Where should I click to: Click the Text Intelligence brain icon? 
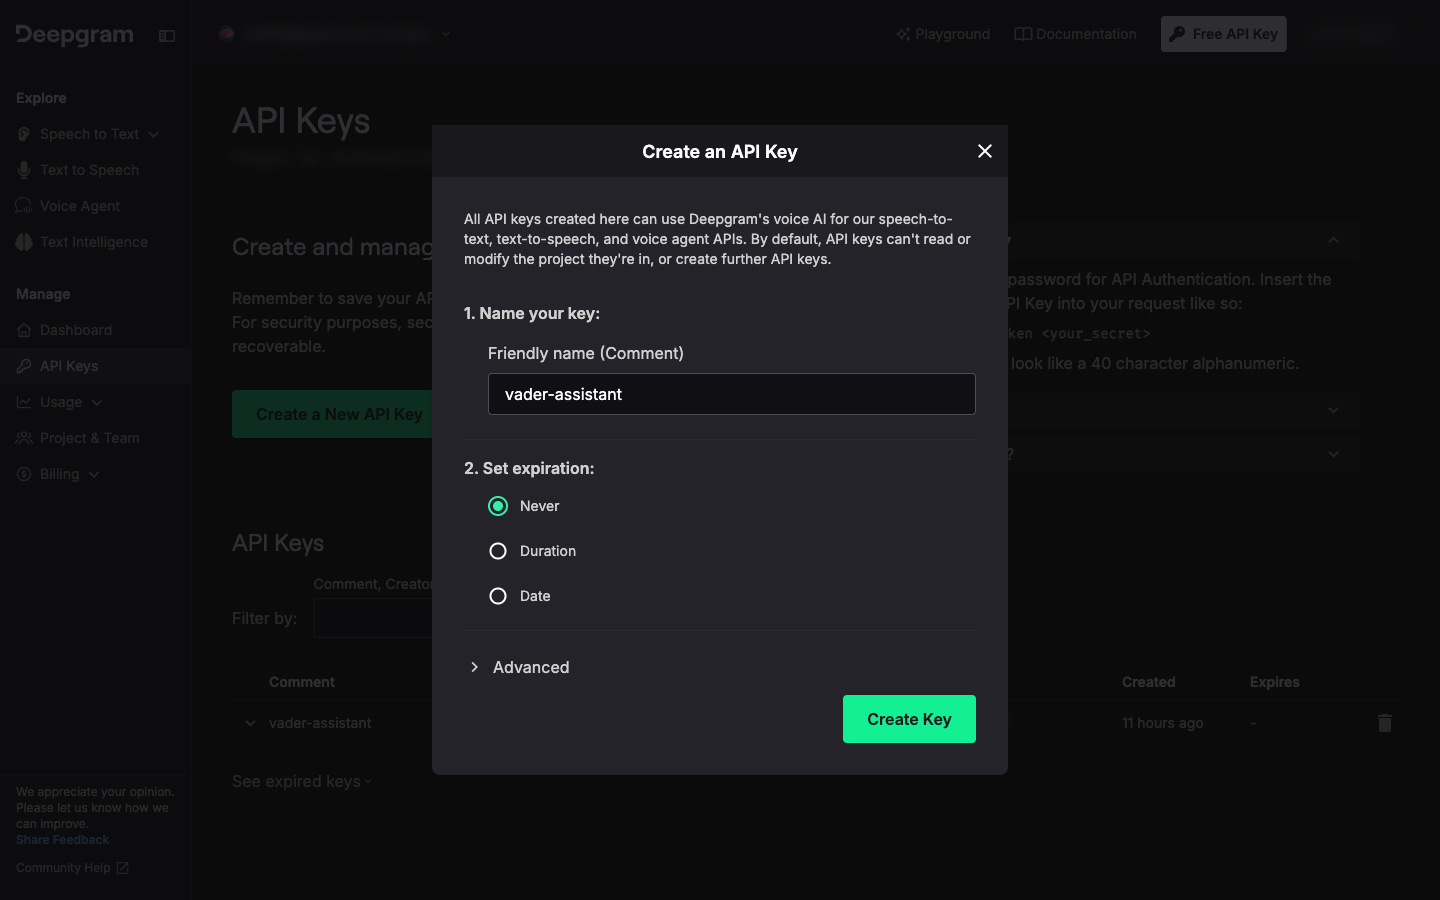click(24, 242)
